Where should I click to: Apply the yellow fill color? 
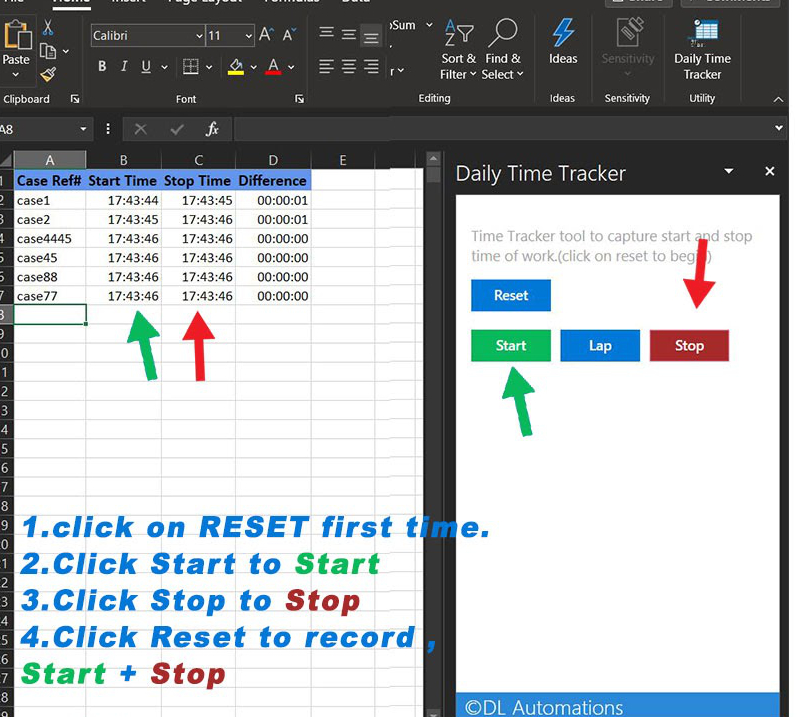point(236,67)
